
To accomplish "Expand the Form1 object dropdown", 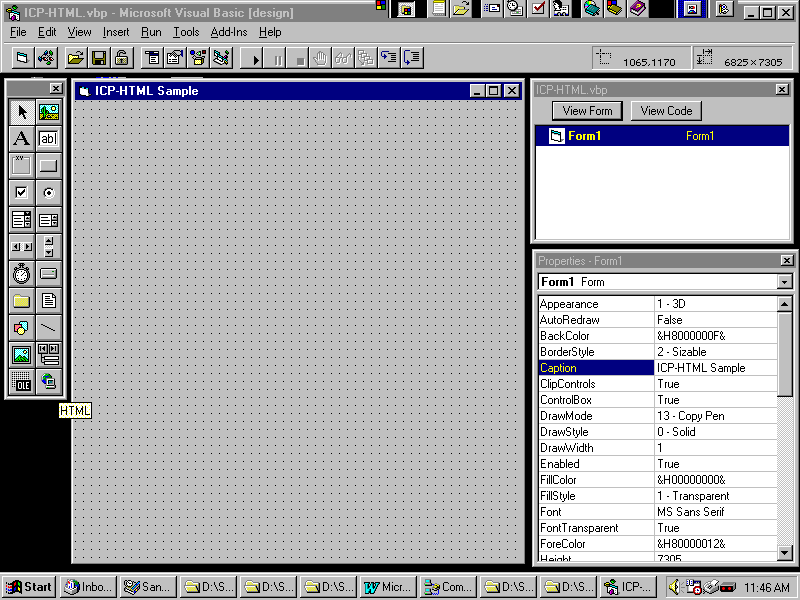I will pyautogui.click(x=784, y=282).
